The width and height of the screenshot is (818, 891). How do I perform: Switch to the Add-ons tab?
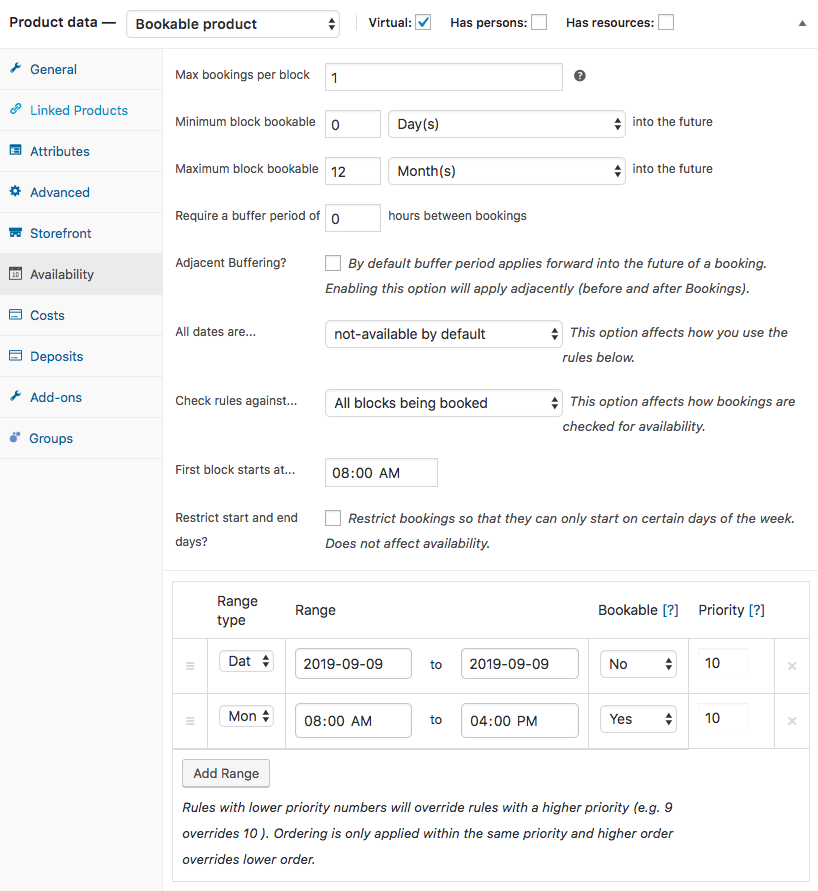[x=81, y=397]
